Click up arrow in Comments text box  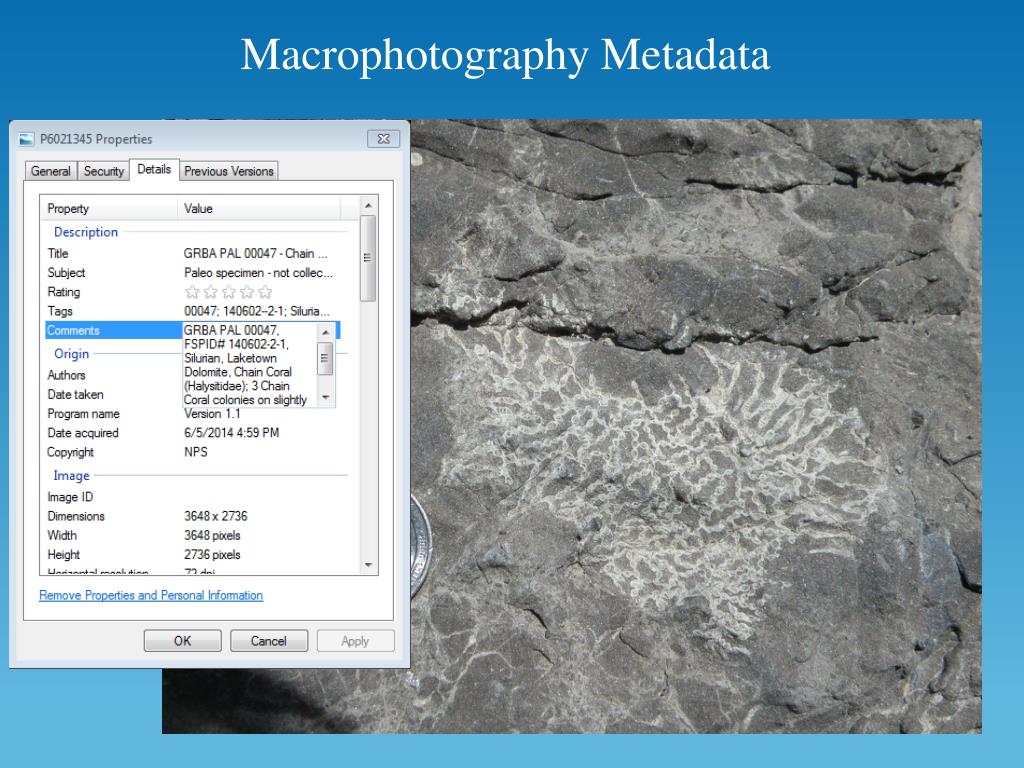click(326, 332)
